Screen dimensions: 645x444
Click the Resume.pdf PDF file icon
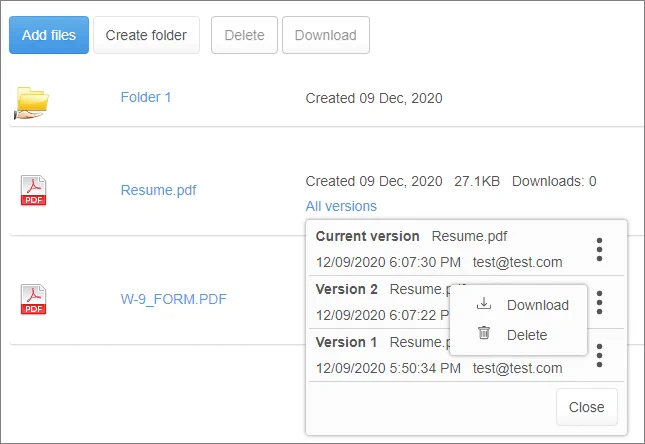click(33, 190)
